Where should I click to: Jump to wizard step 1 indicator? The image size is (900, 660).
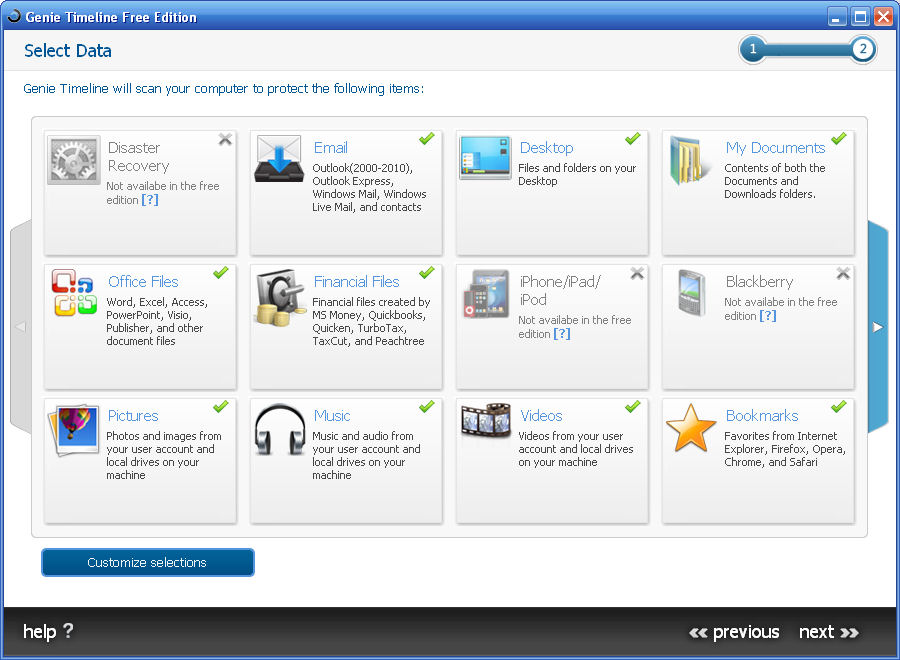tap(752, 49)
